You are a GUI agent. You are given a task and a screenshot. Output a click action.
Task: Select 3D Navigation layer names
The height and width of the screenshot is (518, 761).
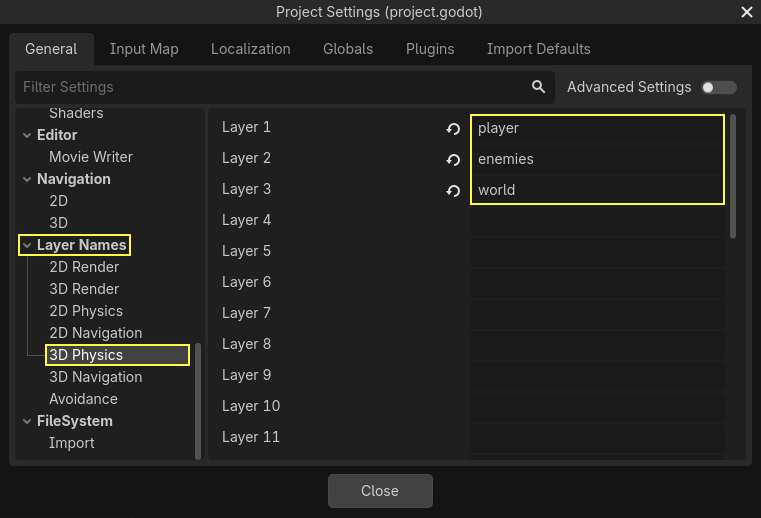click(96, 377)
